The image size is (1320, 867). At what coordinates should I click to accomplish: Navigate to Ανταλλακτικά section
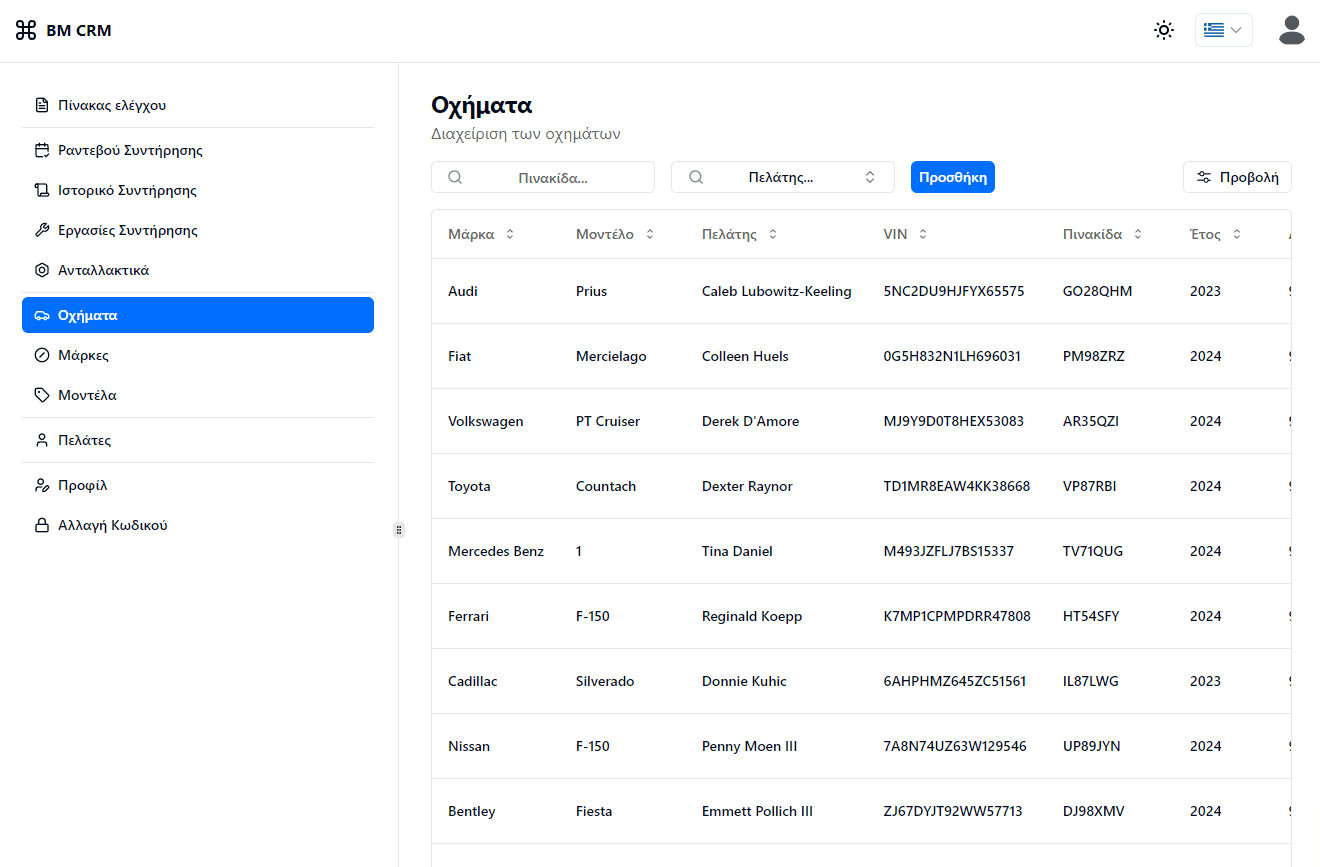coord(198,270)
